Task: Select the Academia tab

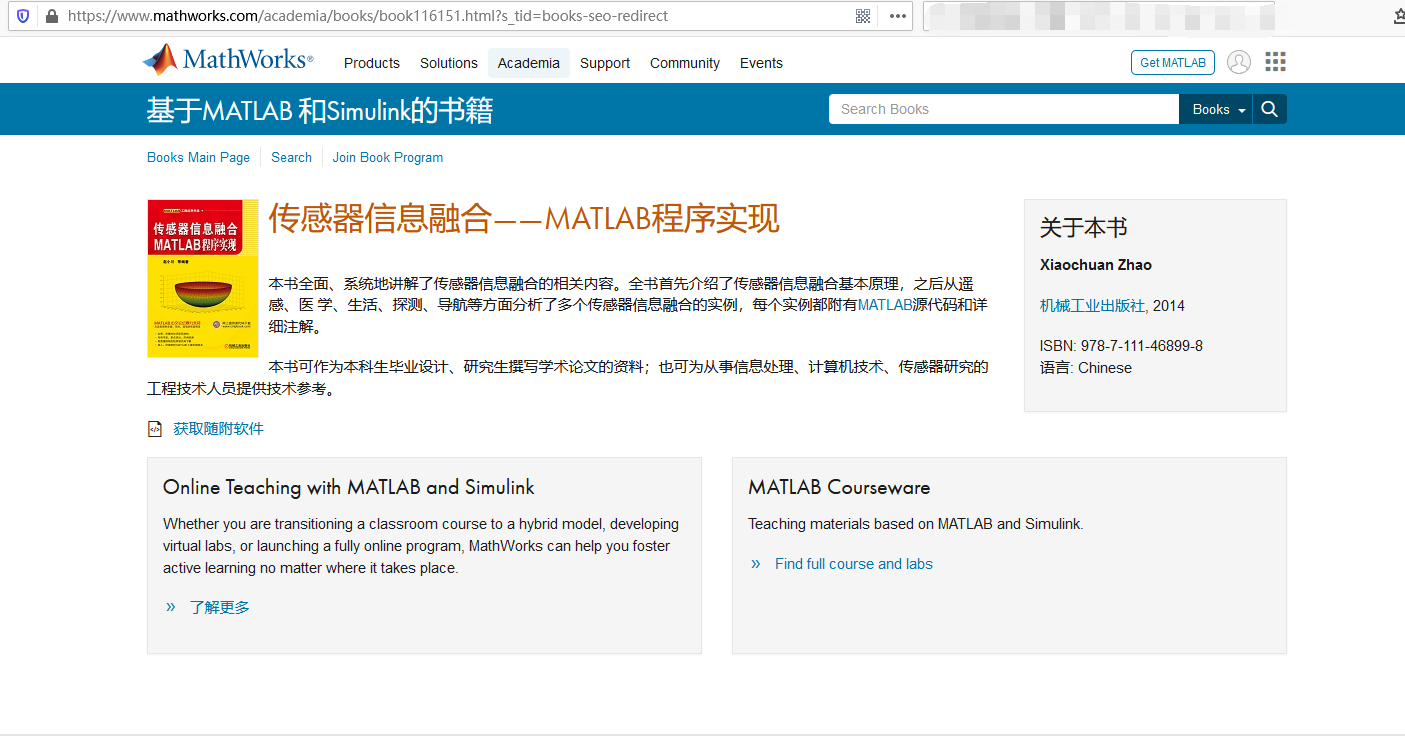Action: click(528, 63)
